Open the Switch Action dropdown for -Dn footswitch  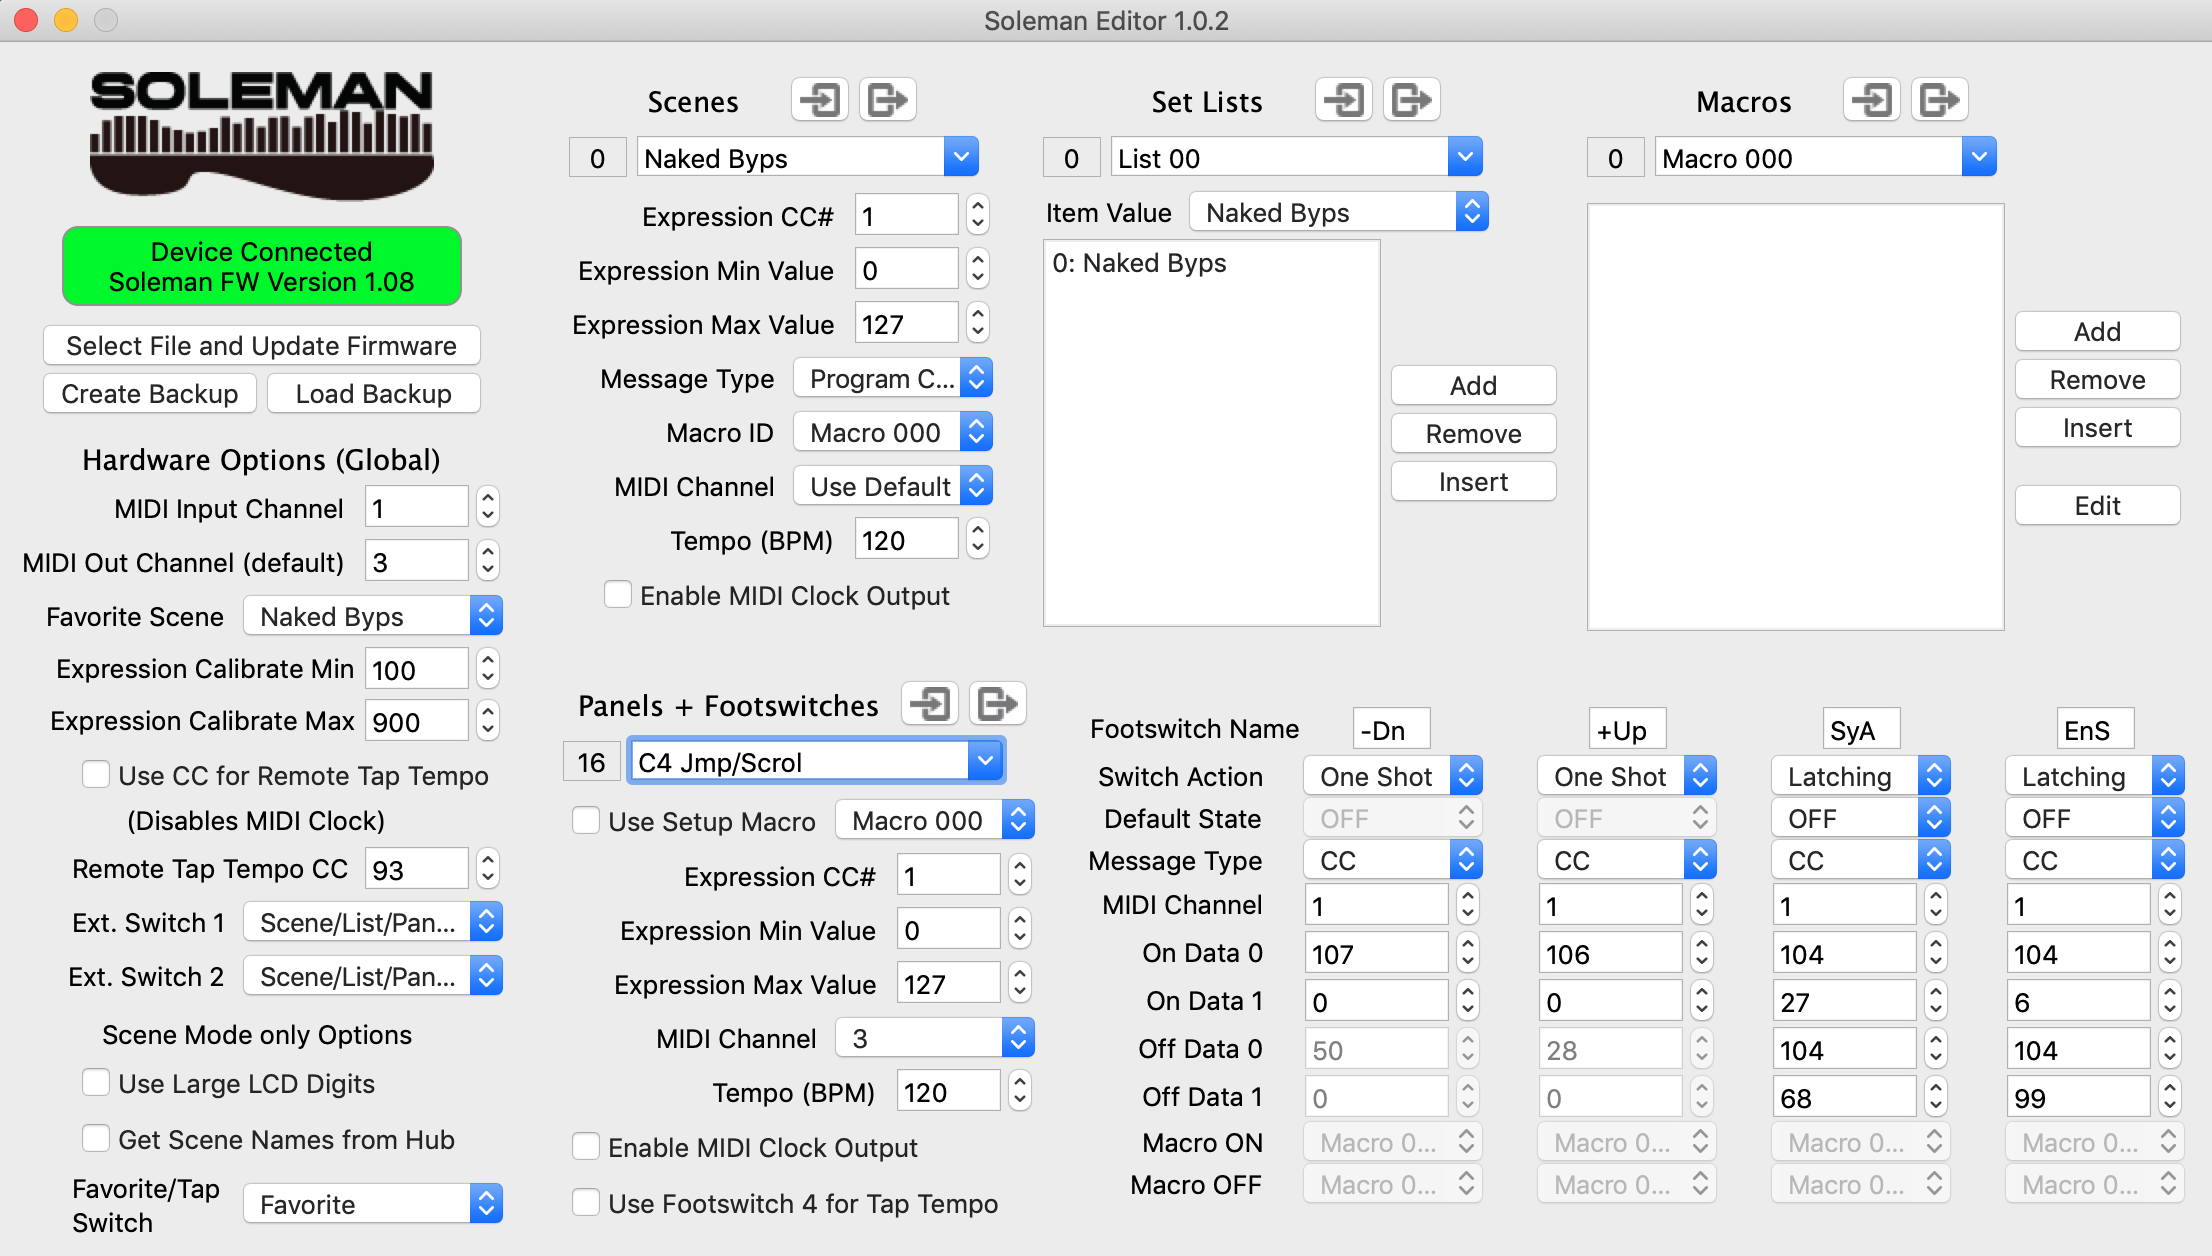click(1393, 777)
